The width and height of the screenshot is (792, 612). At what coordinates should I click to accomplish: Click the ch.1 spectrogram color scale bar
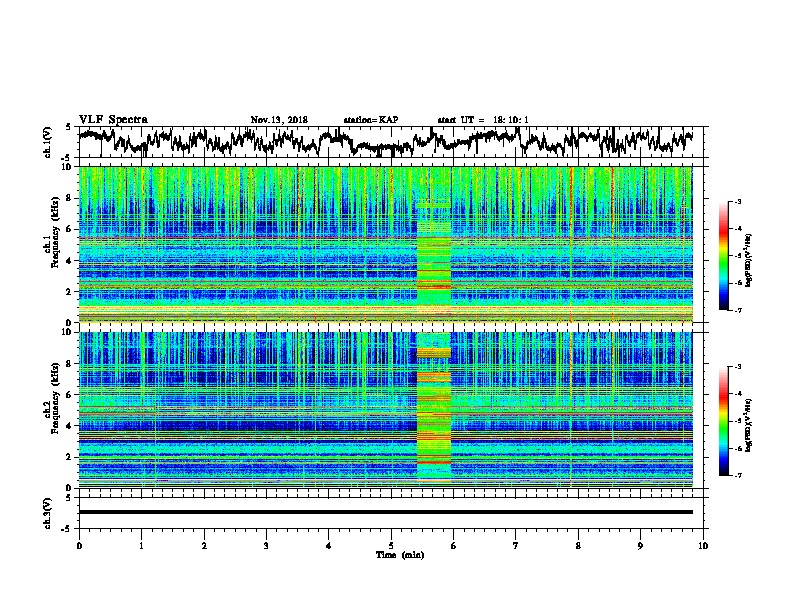724,256
